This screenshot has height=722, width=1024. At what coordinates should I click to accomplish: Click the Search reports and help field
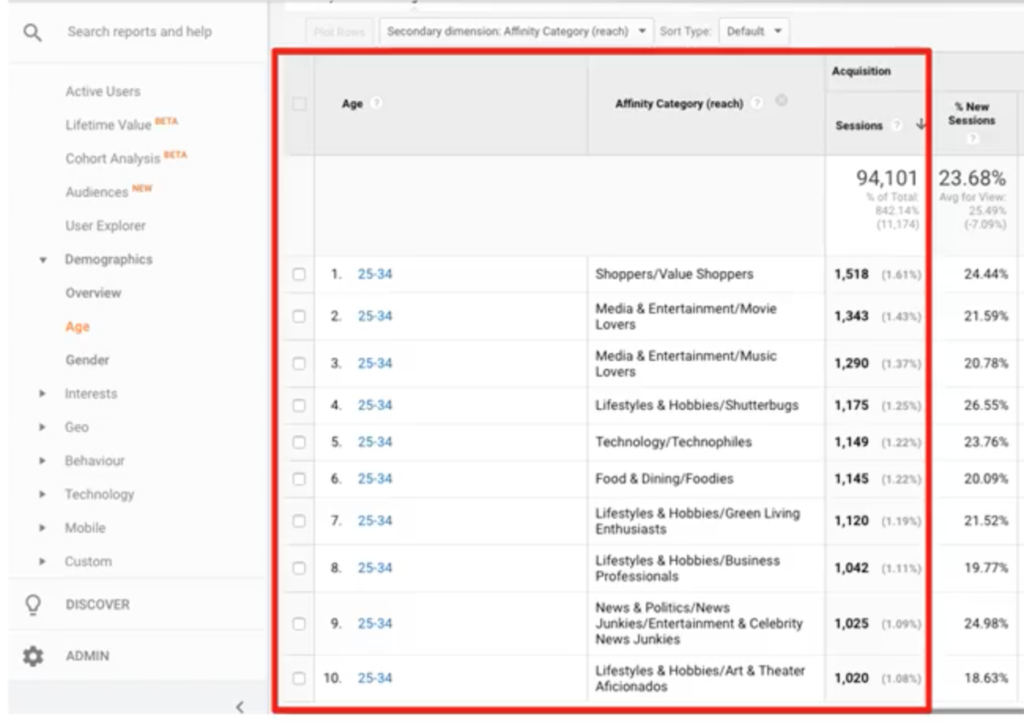[x=139, y=32]
